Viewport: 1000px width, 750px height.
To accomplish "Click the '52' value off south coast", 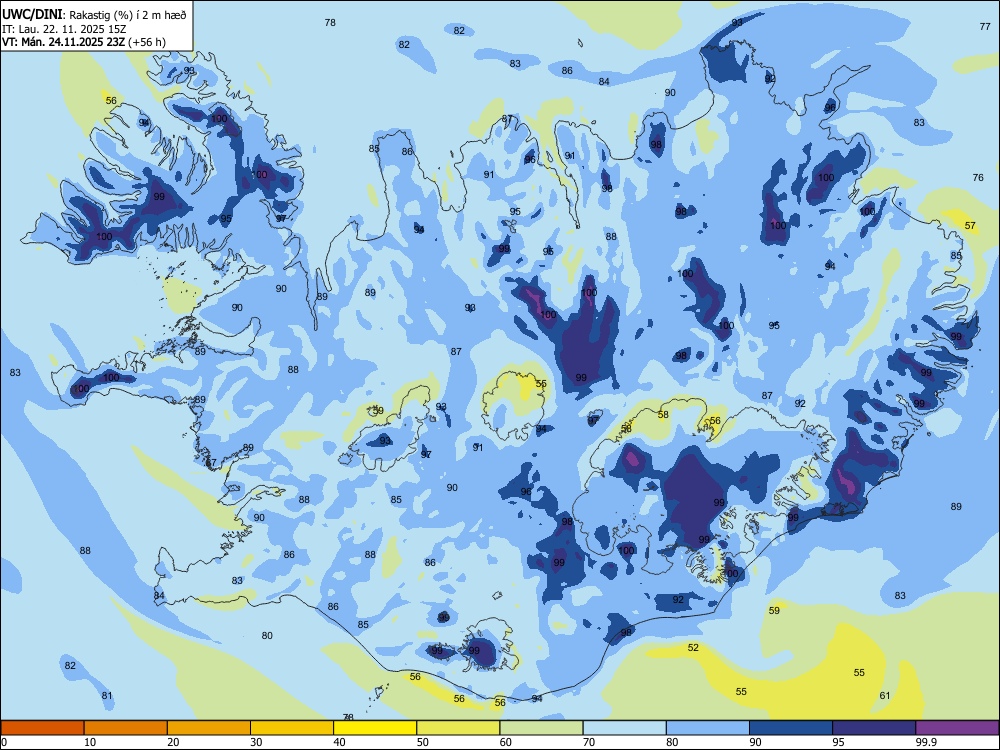I will tap(693, 647).
